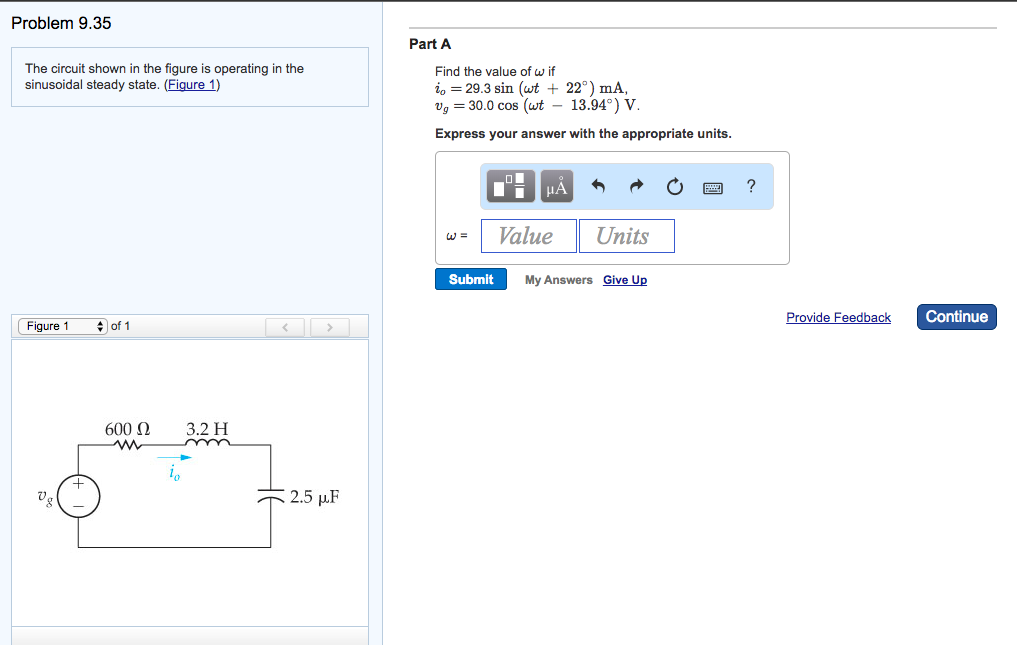1017x645 pixels.
Task: Click the redo arrow icon
Action: coord(636,187)
